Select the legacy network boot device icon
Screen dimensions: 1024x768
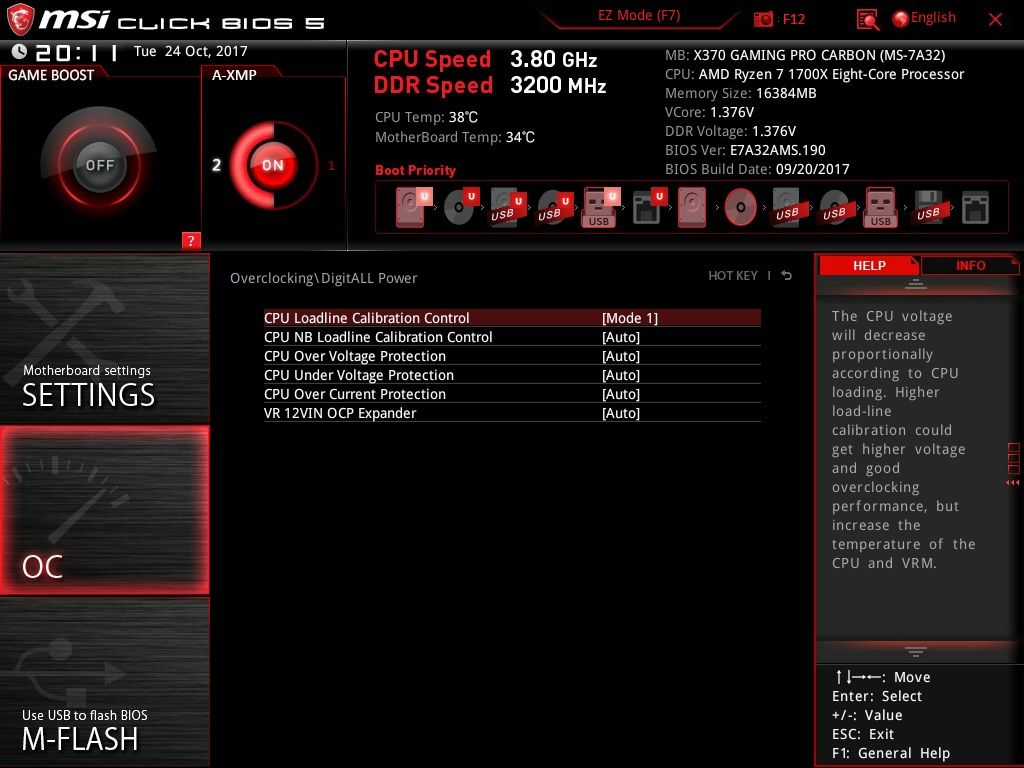(975, 208)
